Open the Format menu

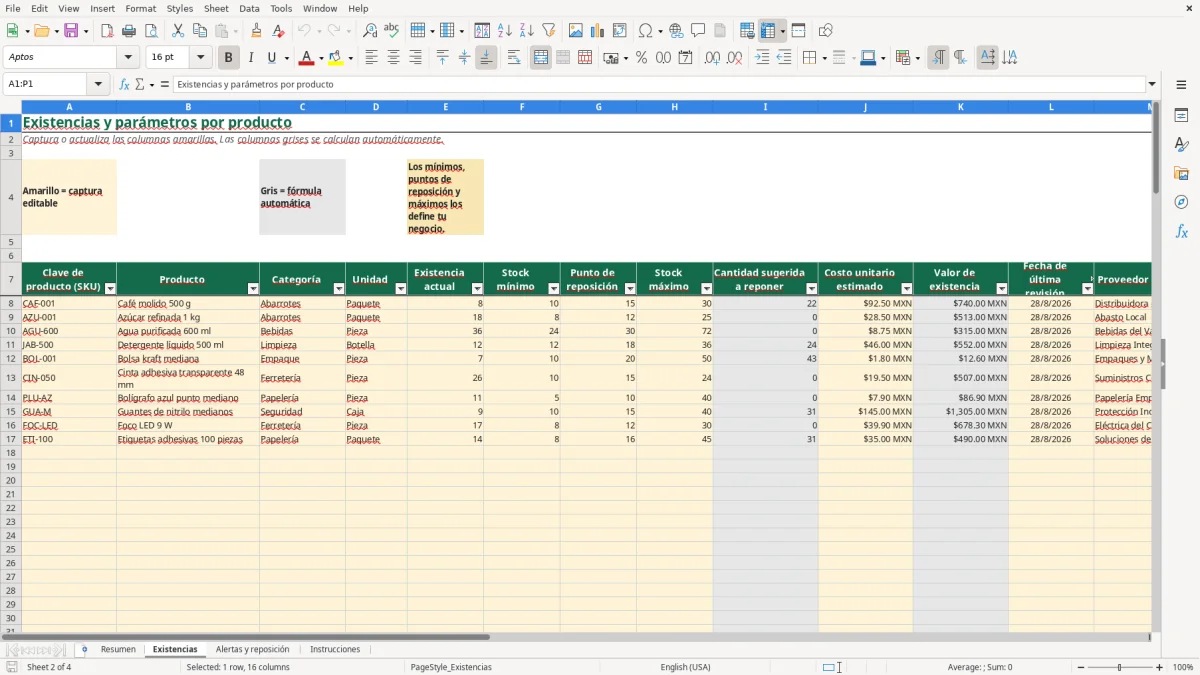click(140, 8)
